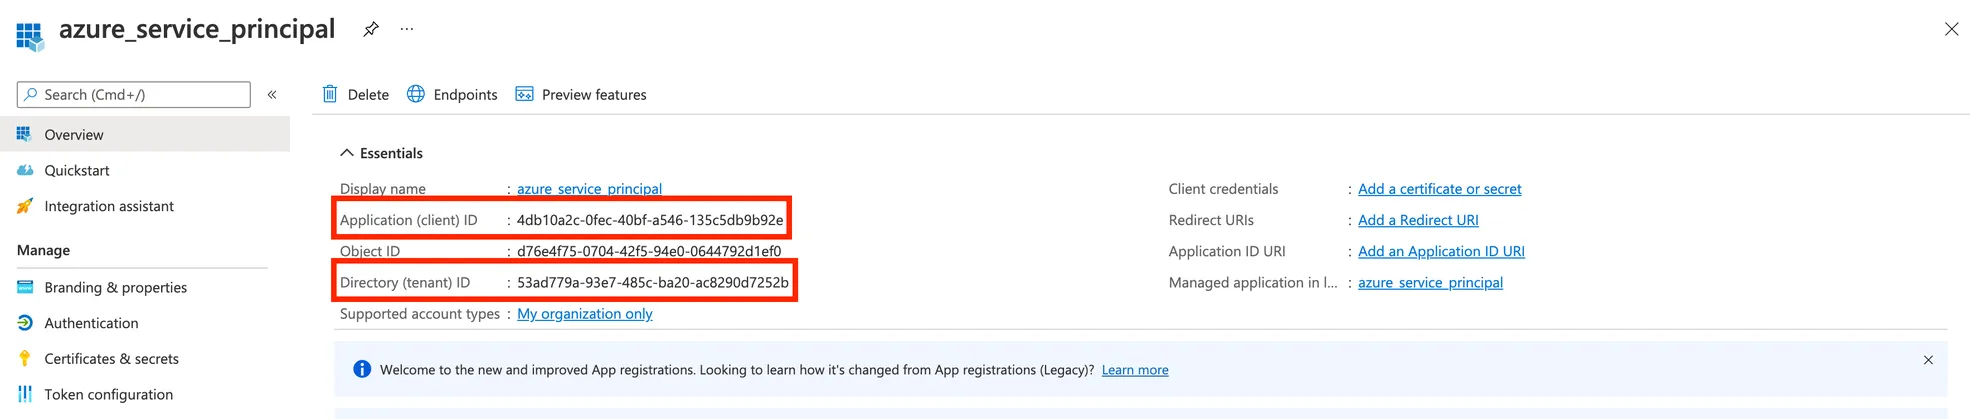The height and width of the screenshot is (419, 1982).
Task: Select Overview in the left menu
Action: pos(74,135)
